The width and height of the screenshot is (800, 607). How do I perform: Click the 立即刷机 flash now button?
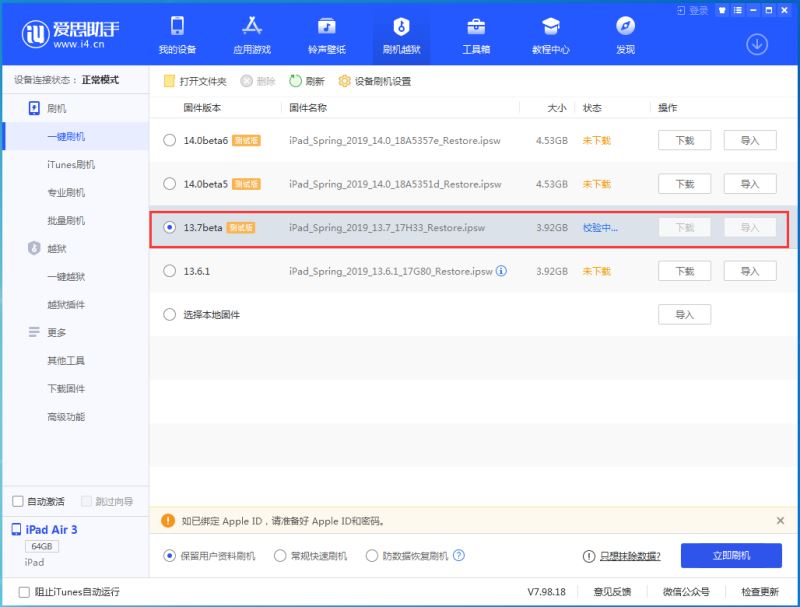(x=731, y=555)
